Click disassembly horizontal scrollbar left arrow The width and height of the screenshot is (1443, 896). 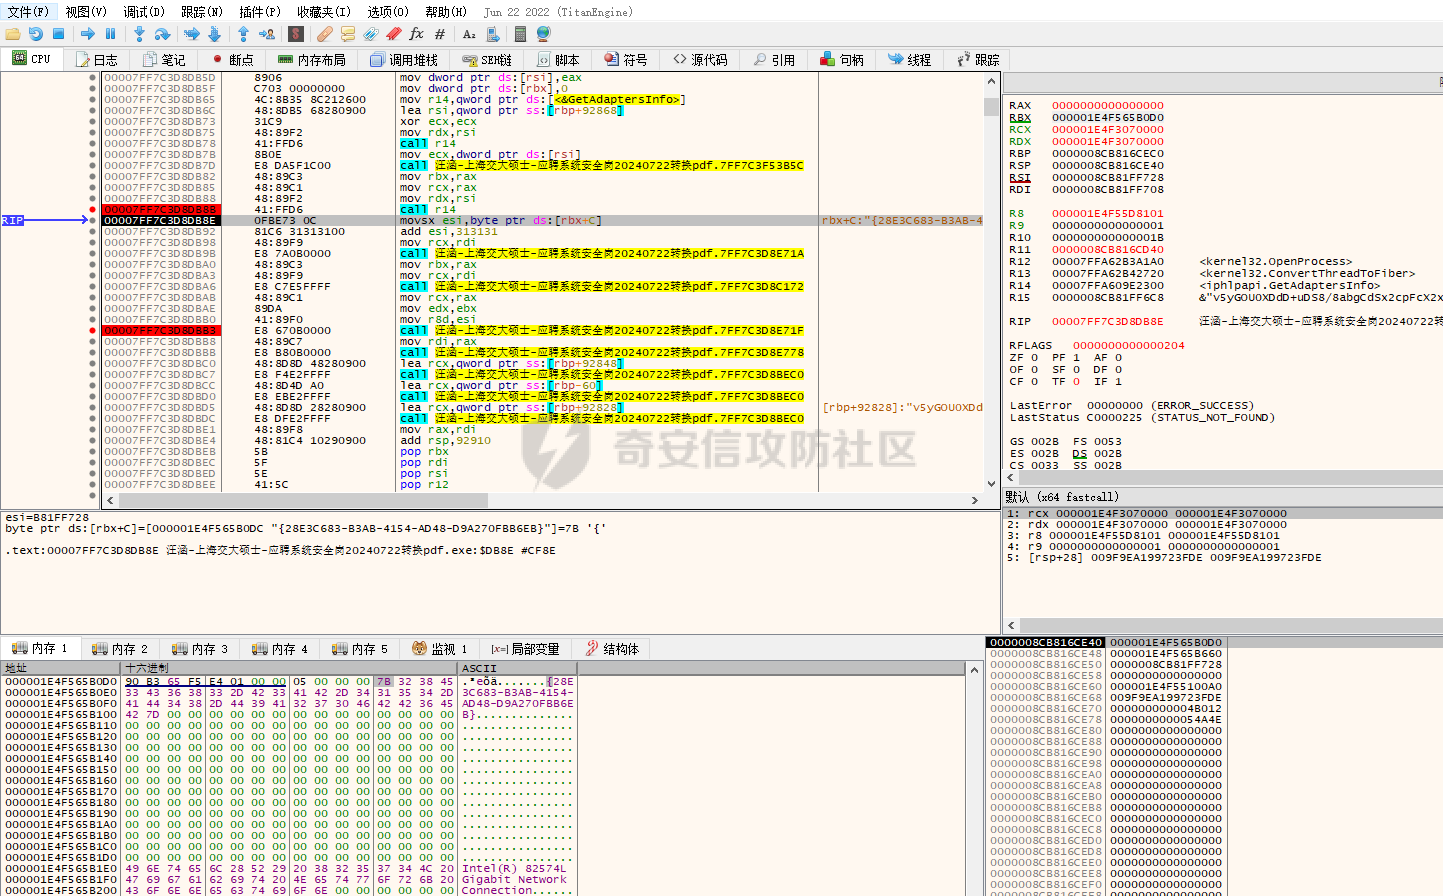111,500
